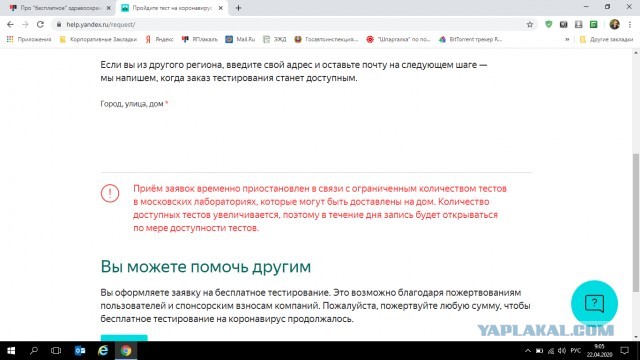
Task: Open the Шпаргалка bookmark
Action: (398, 39)
